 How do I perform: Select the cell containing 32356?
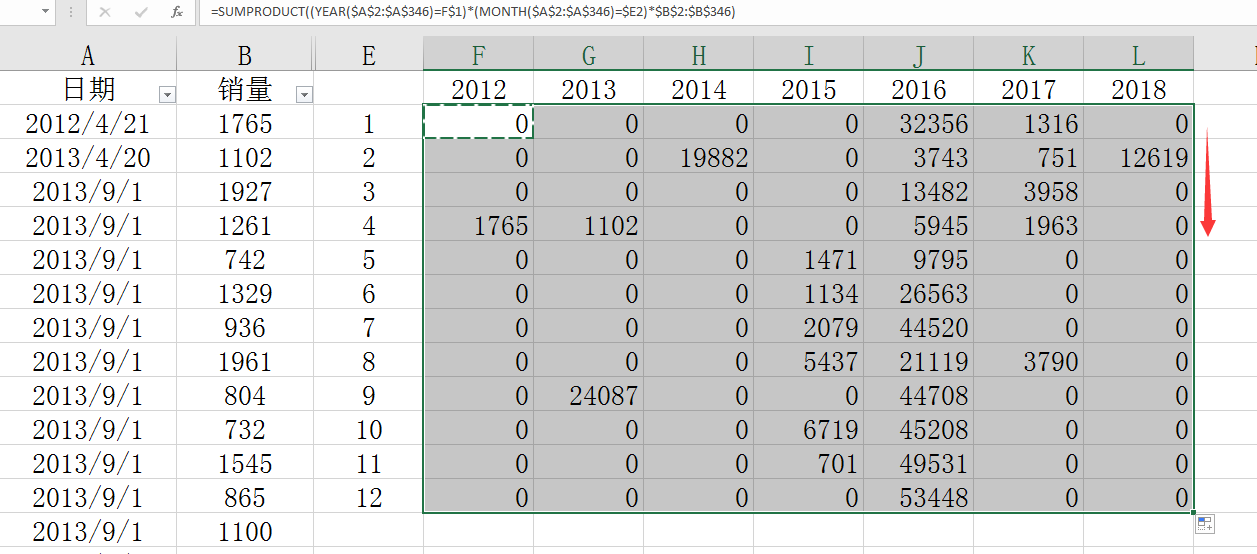[x=919, y=123]
